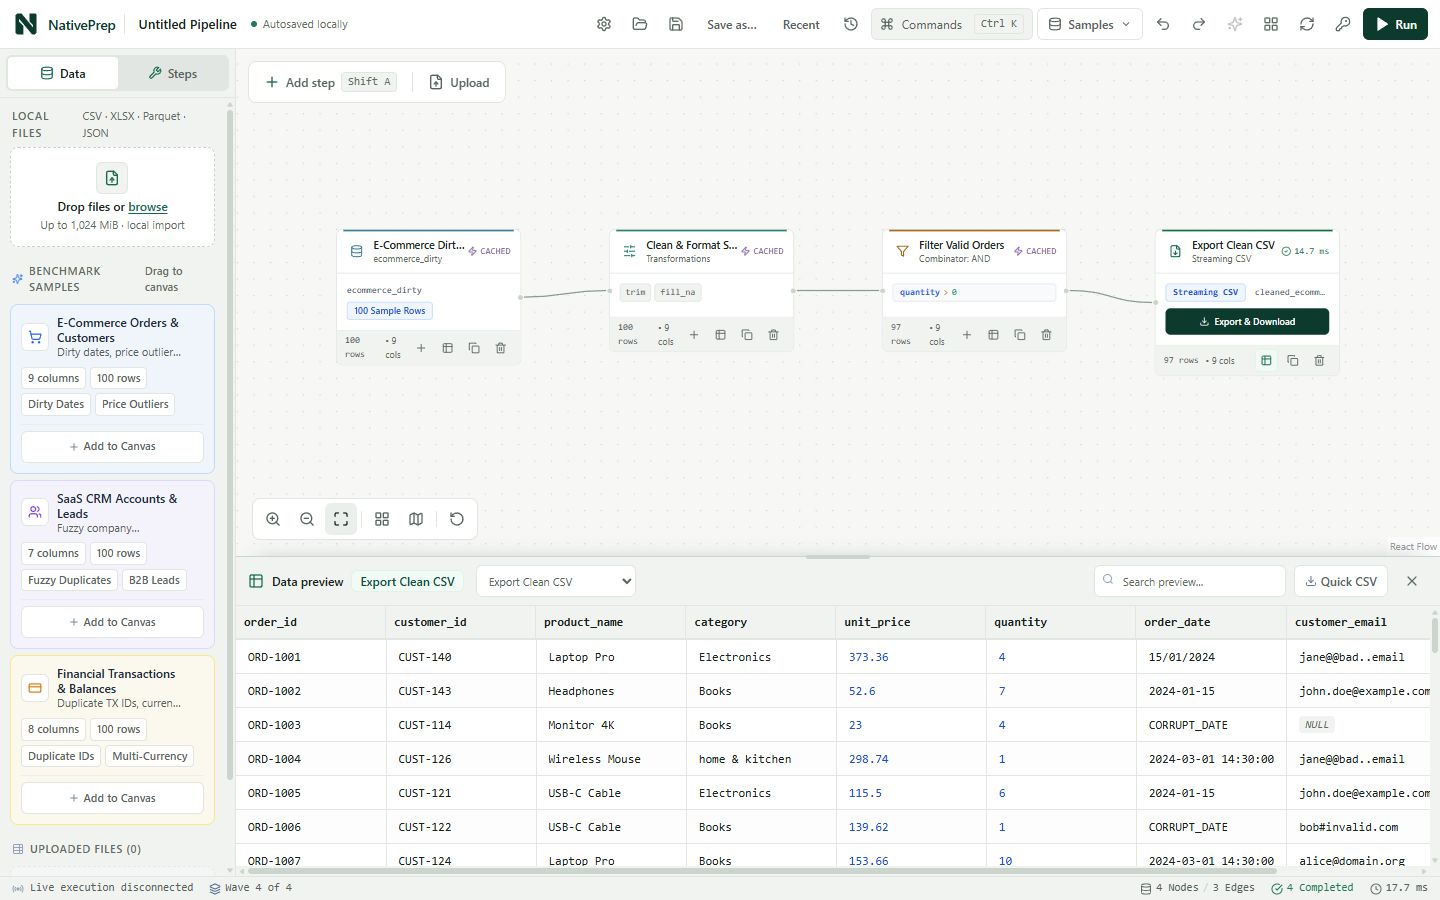The image size is (1440, 900).
Task: Click the Multi-Currency tag
Action: point(150,756)
